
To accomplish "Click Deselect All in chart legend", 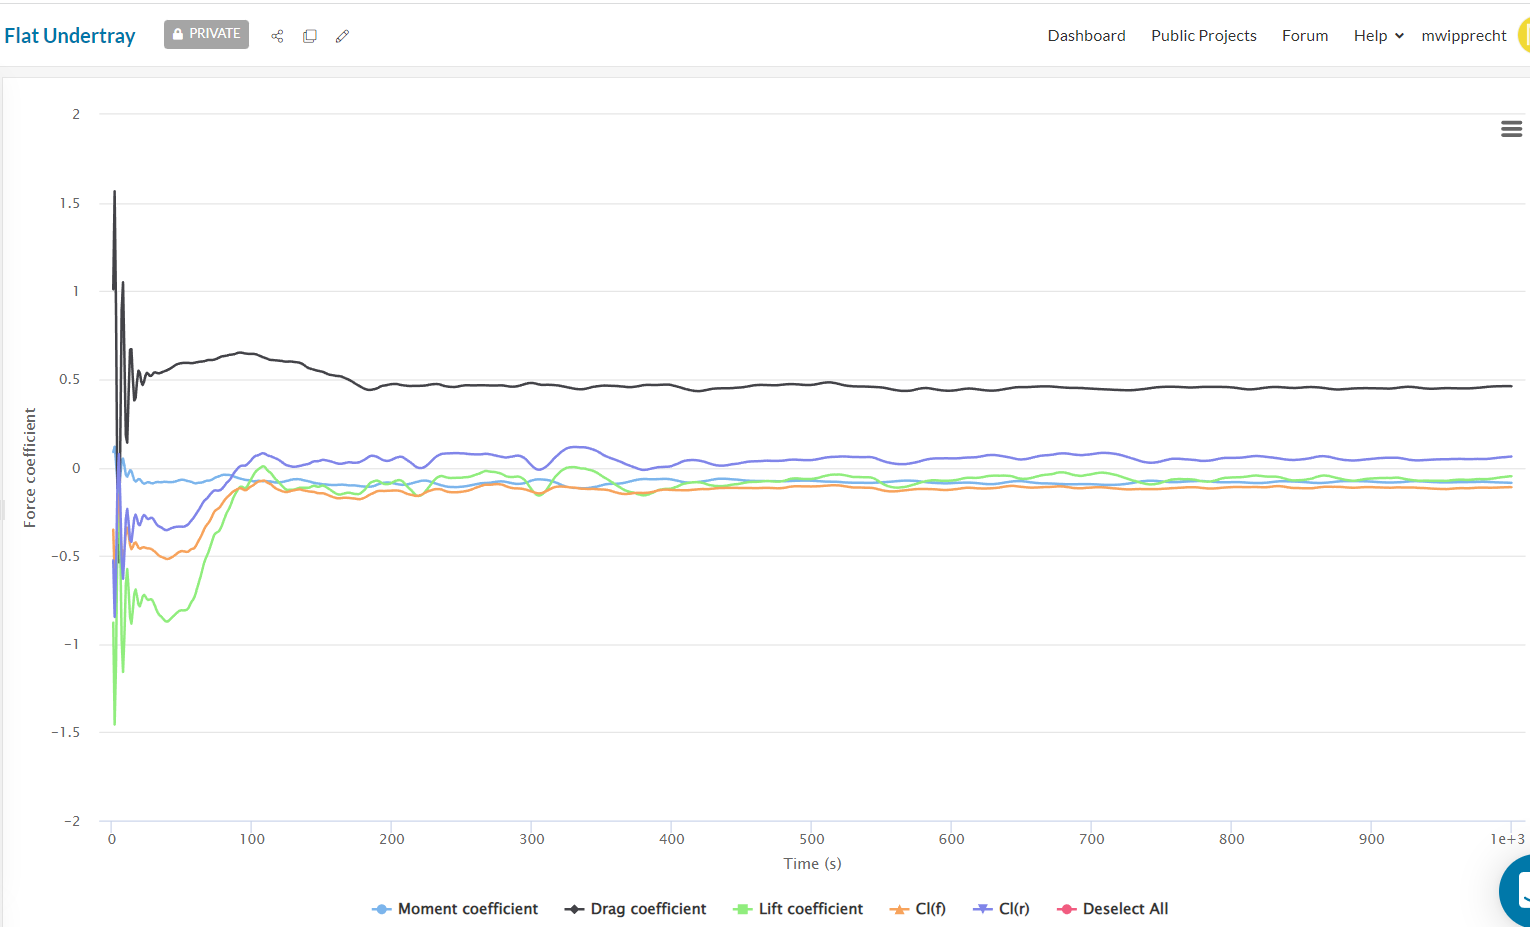I will 1113,909.
